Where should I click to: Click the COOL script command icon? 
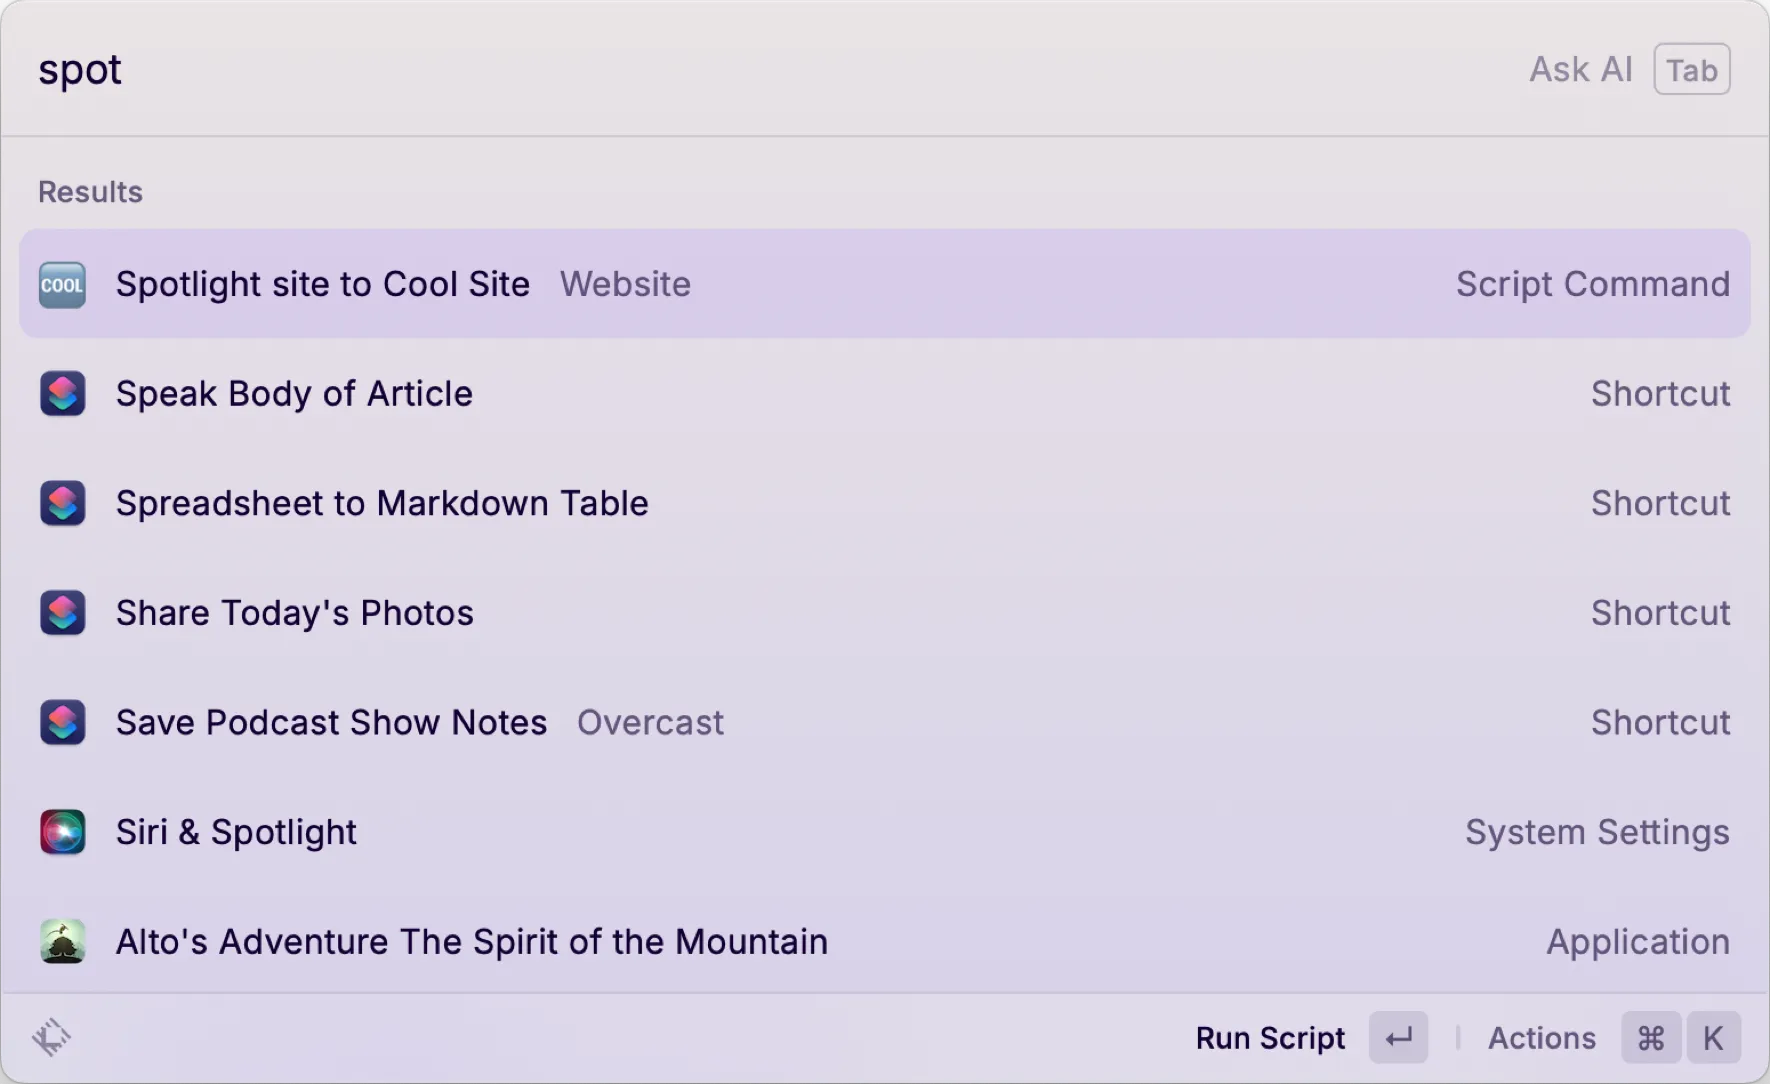[62, 284]
